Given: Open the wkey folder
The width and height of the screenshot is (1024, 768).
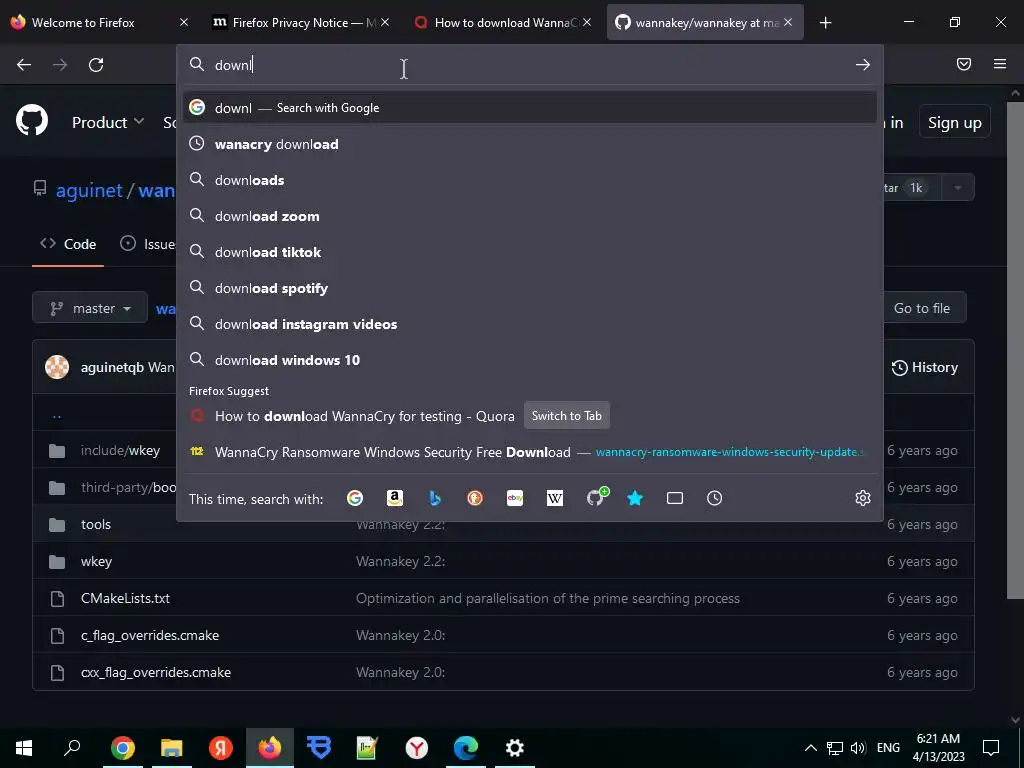Looking at the screenshot, I should point(97,562).
